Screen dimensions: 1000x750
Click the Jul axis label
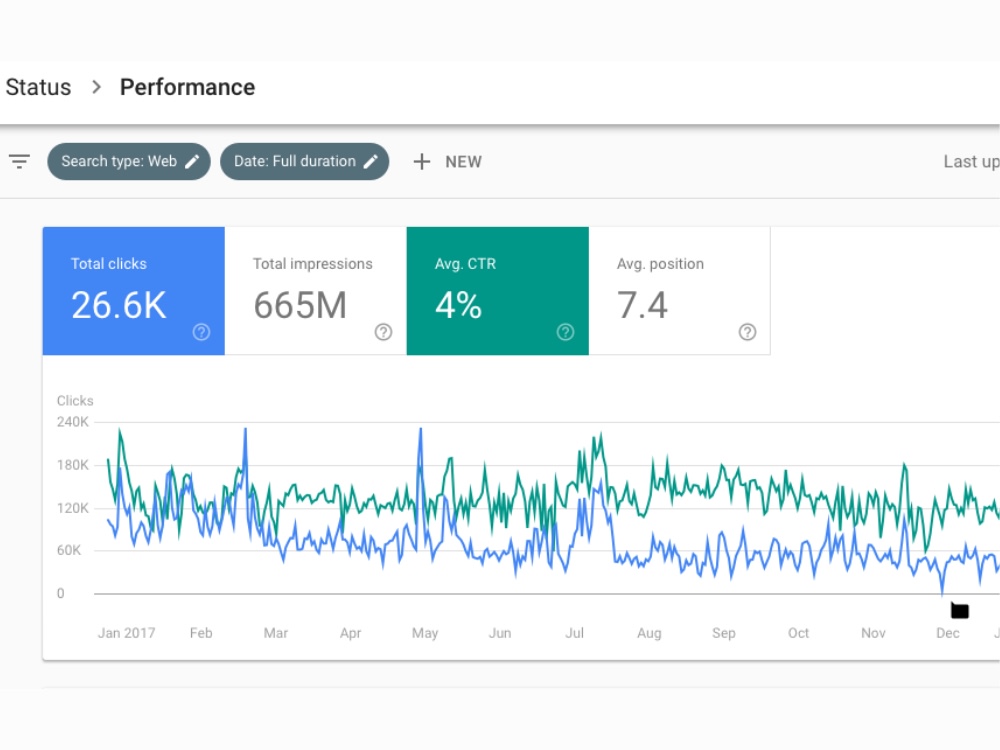[x=575, y=633]
